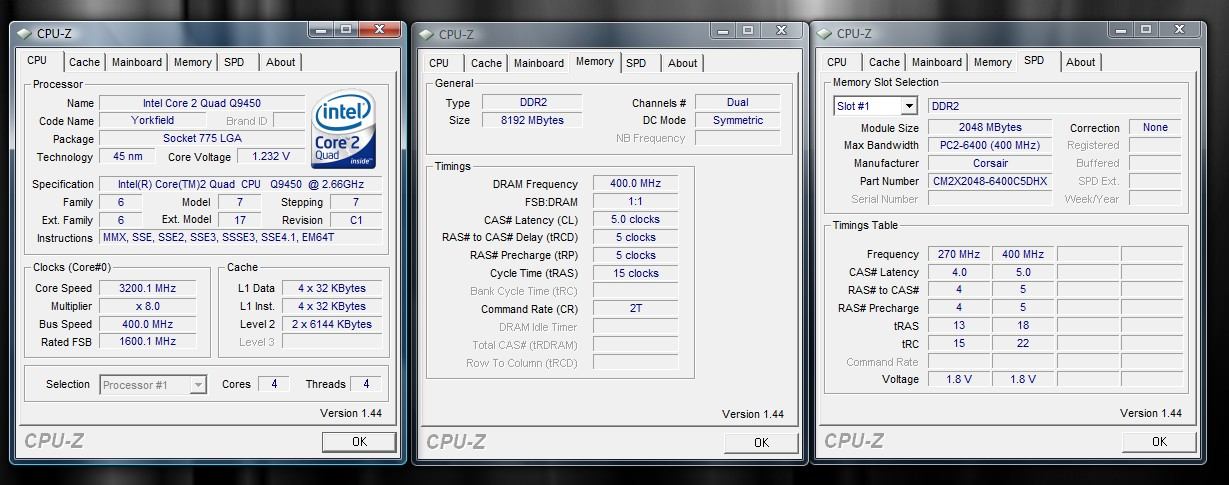This screenshot has width=1229, height=485.
Task: Switch to About tab in the memory timings window
Action: coord(682,63)
